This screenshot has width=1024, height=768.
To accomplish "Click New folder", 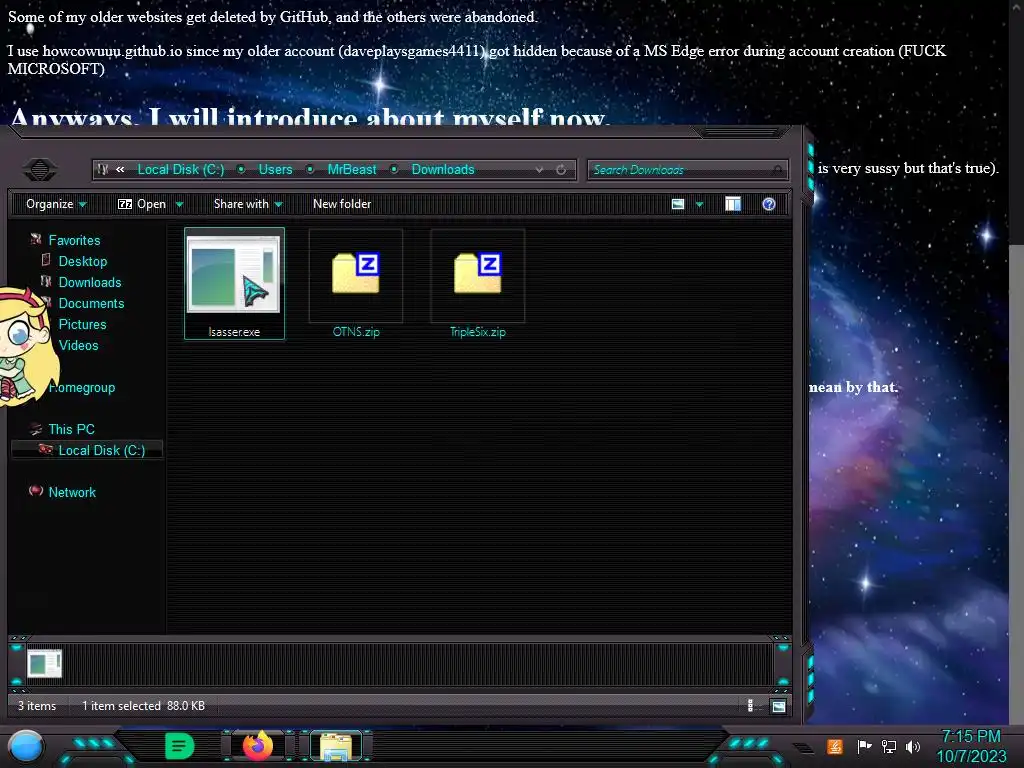I will tap(342, 204).
